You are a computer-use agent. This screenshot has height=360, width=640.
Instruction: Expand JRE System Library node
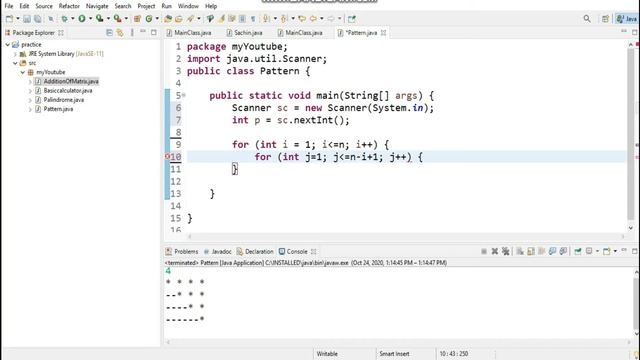click(x=15, y=54)
